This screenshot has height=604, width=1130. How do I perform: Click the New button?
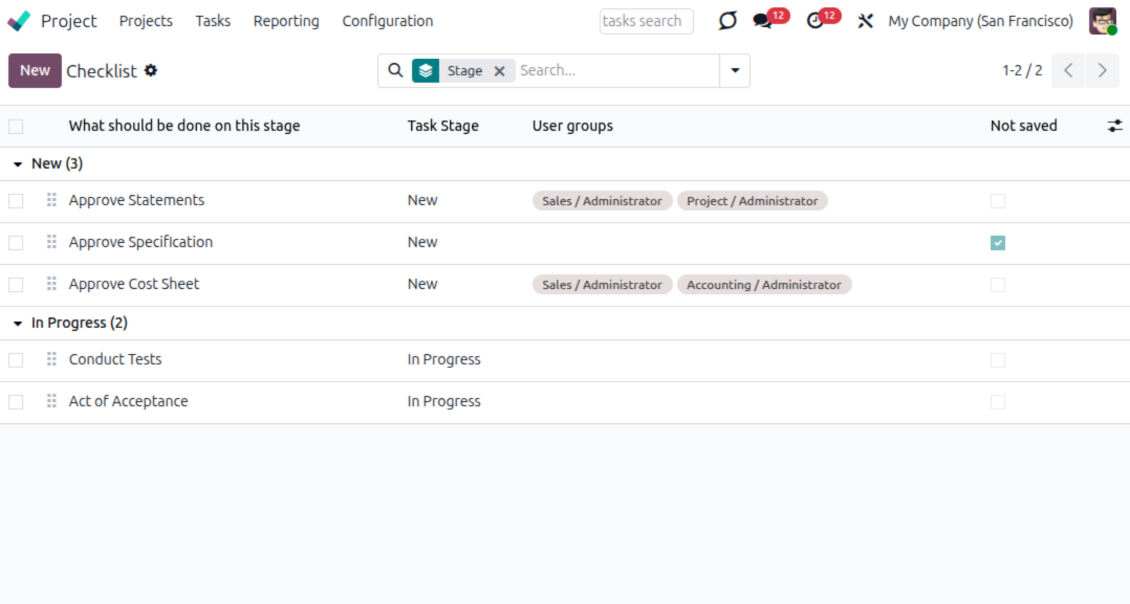(35, 71)
